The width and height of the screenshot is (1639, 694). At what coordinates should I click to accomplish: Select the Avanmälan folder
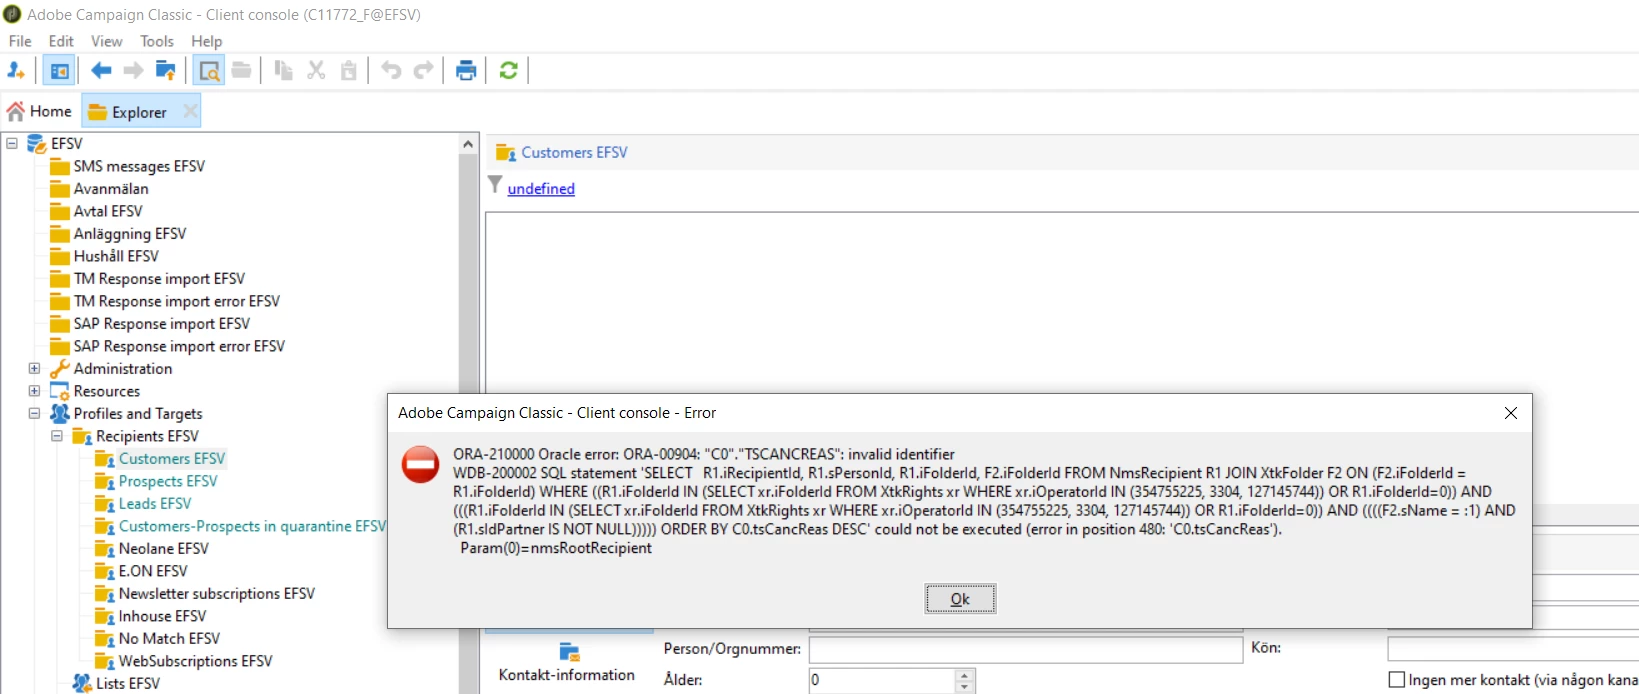[111, 188]
